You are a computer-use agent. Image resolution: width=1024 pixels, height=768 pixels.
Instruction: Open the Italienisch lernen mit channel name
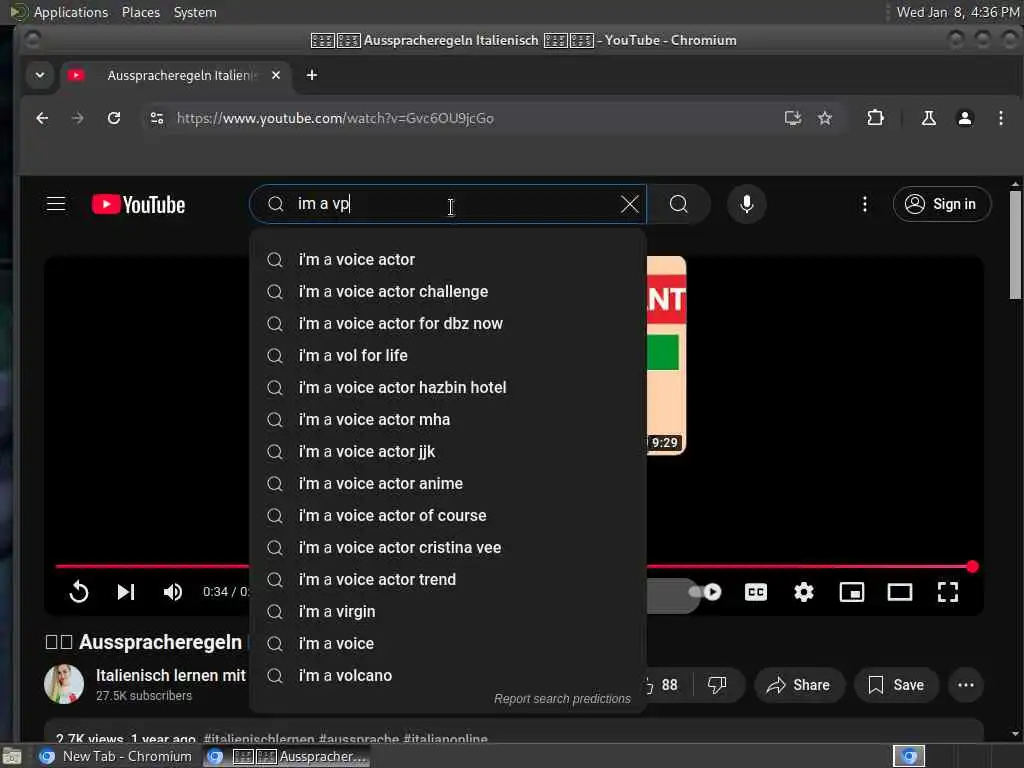pos(171,675)
